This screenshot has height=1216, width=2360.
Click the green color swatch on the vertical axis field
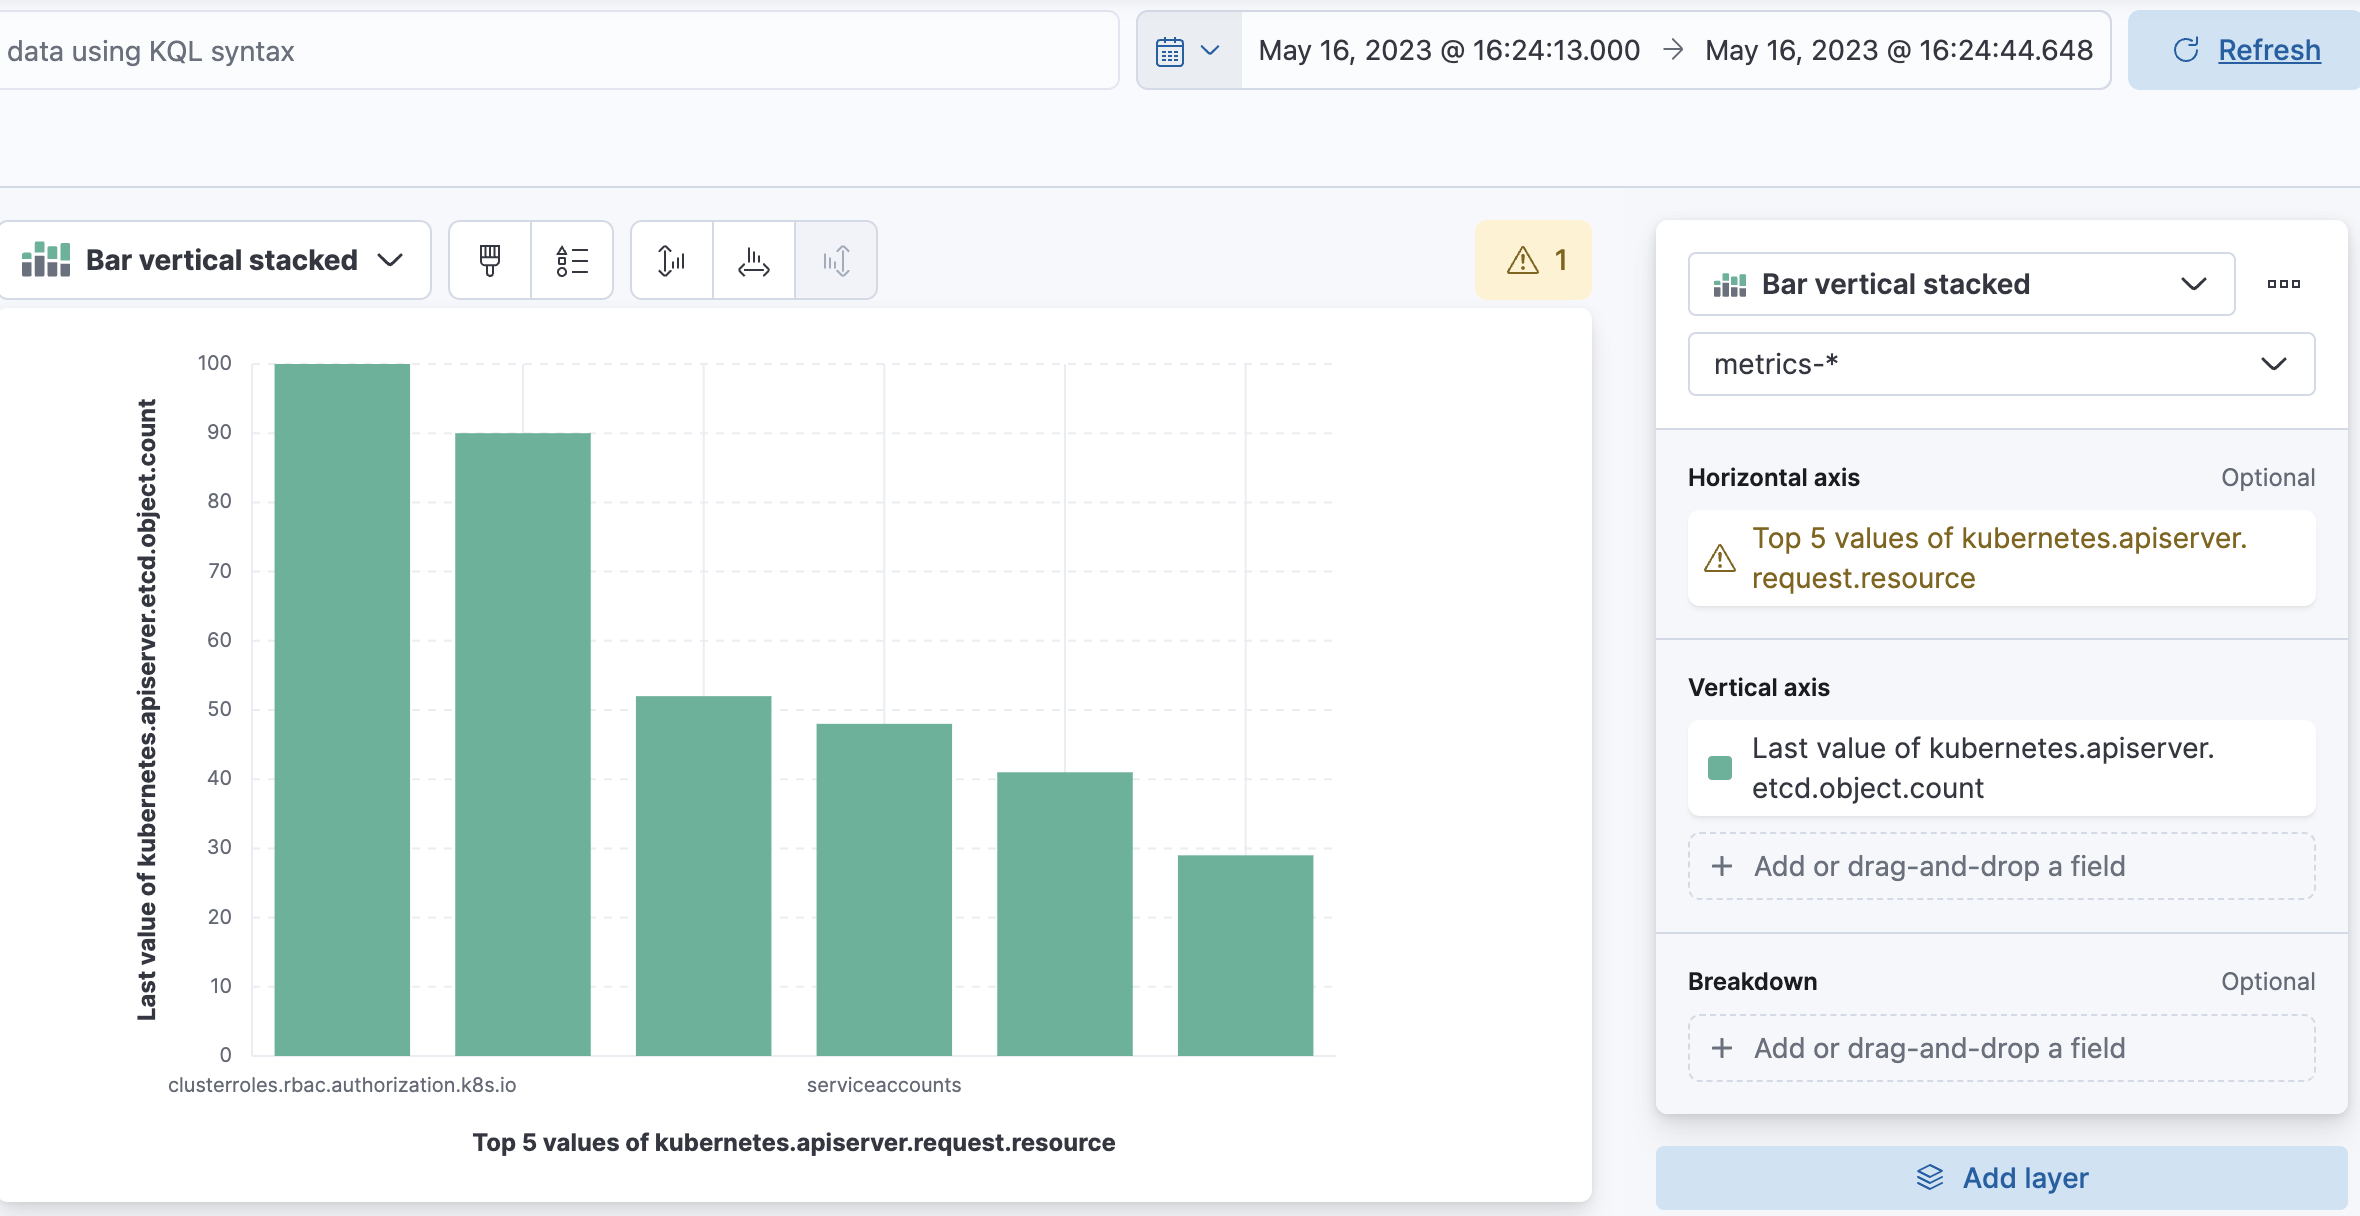click(1721, 768)
